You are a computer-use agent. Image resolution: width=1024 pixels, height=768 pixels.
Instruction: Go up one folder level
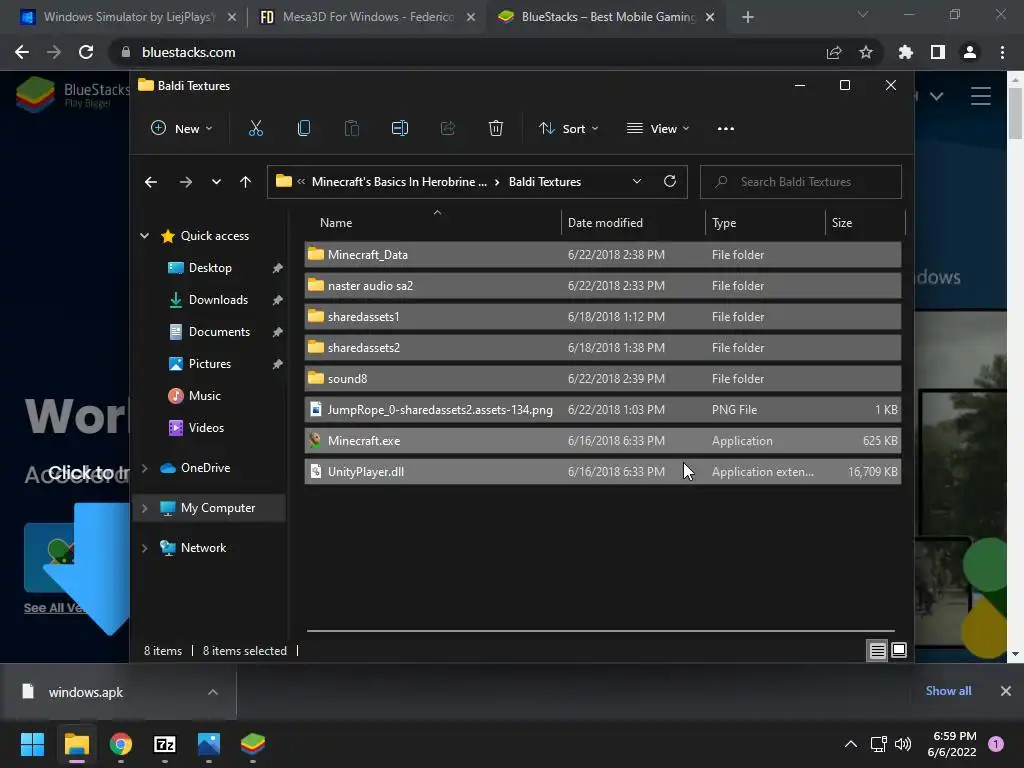point(246,182)
